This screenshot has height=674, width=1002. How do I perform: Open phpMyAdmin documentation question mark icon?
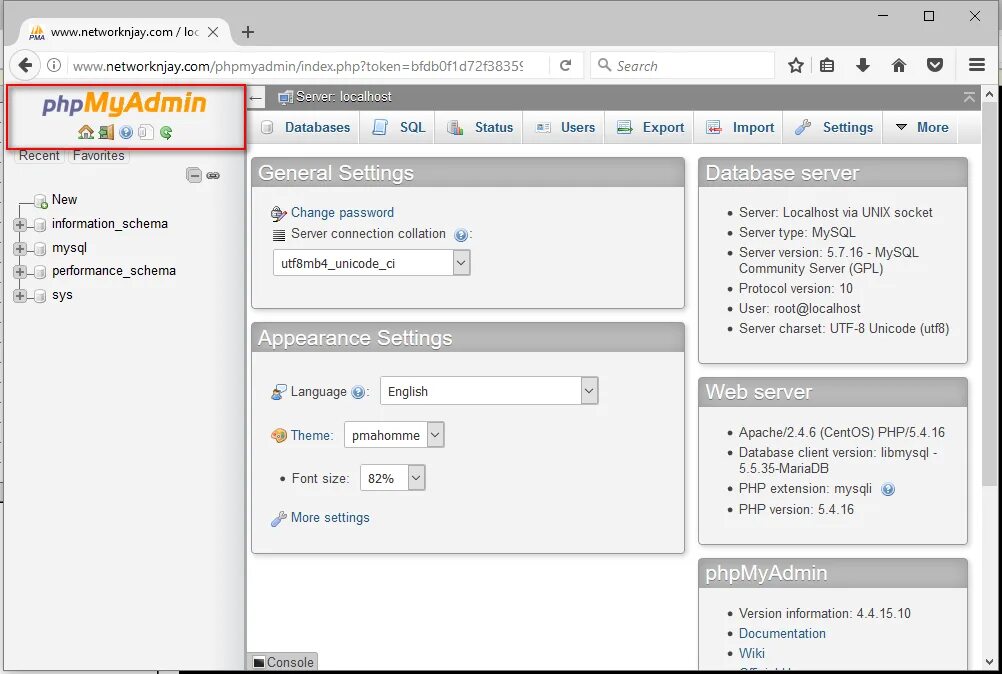125,131
